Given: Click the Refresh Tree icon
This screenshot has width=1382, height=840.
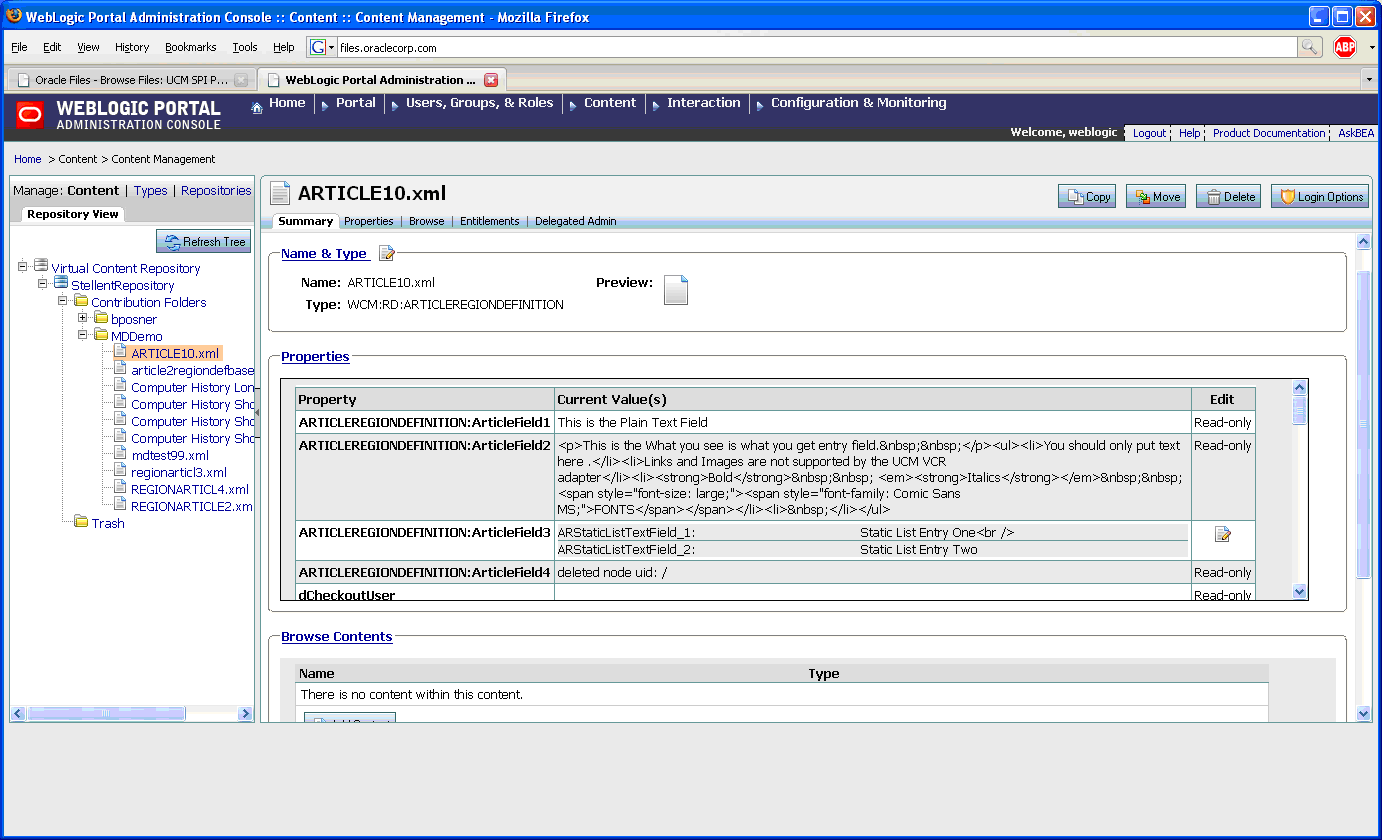Looking at the screenshot, I should (172, 241).
